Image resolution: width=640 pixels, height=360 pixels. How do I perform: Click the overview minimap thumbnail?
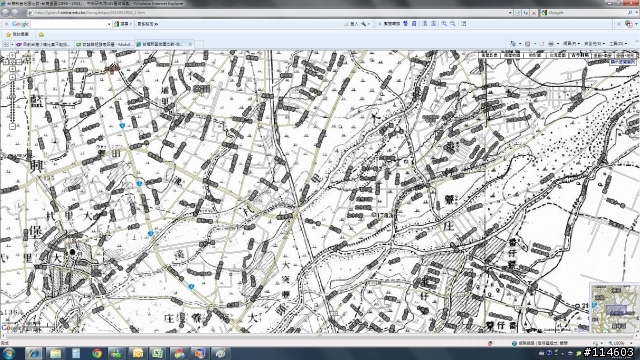tap(615, 309)
